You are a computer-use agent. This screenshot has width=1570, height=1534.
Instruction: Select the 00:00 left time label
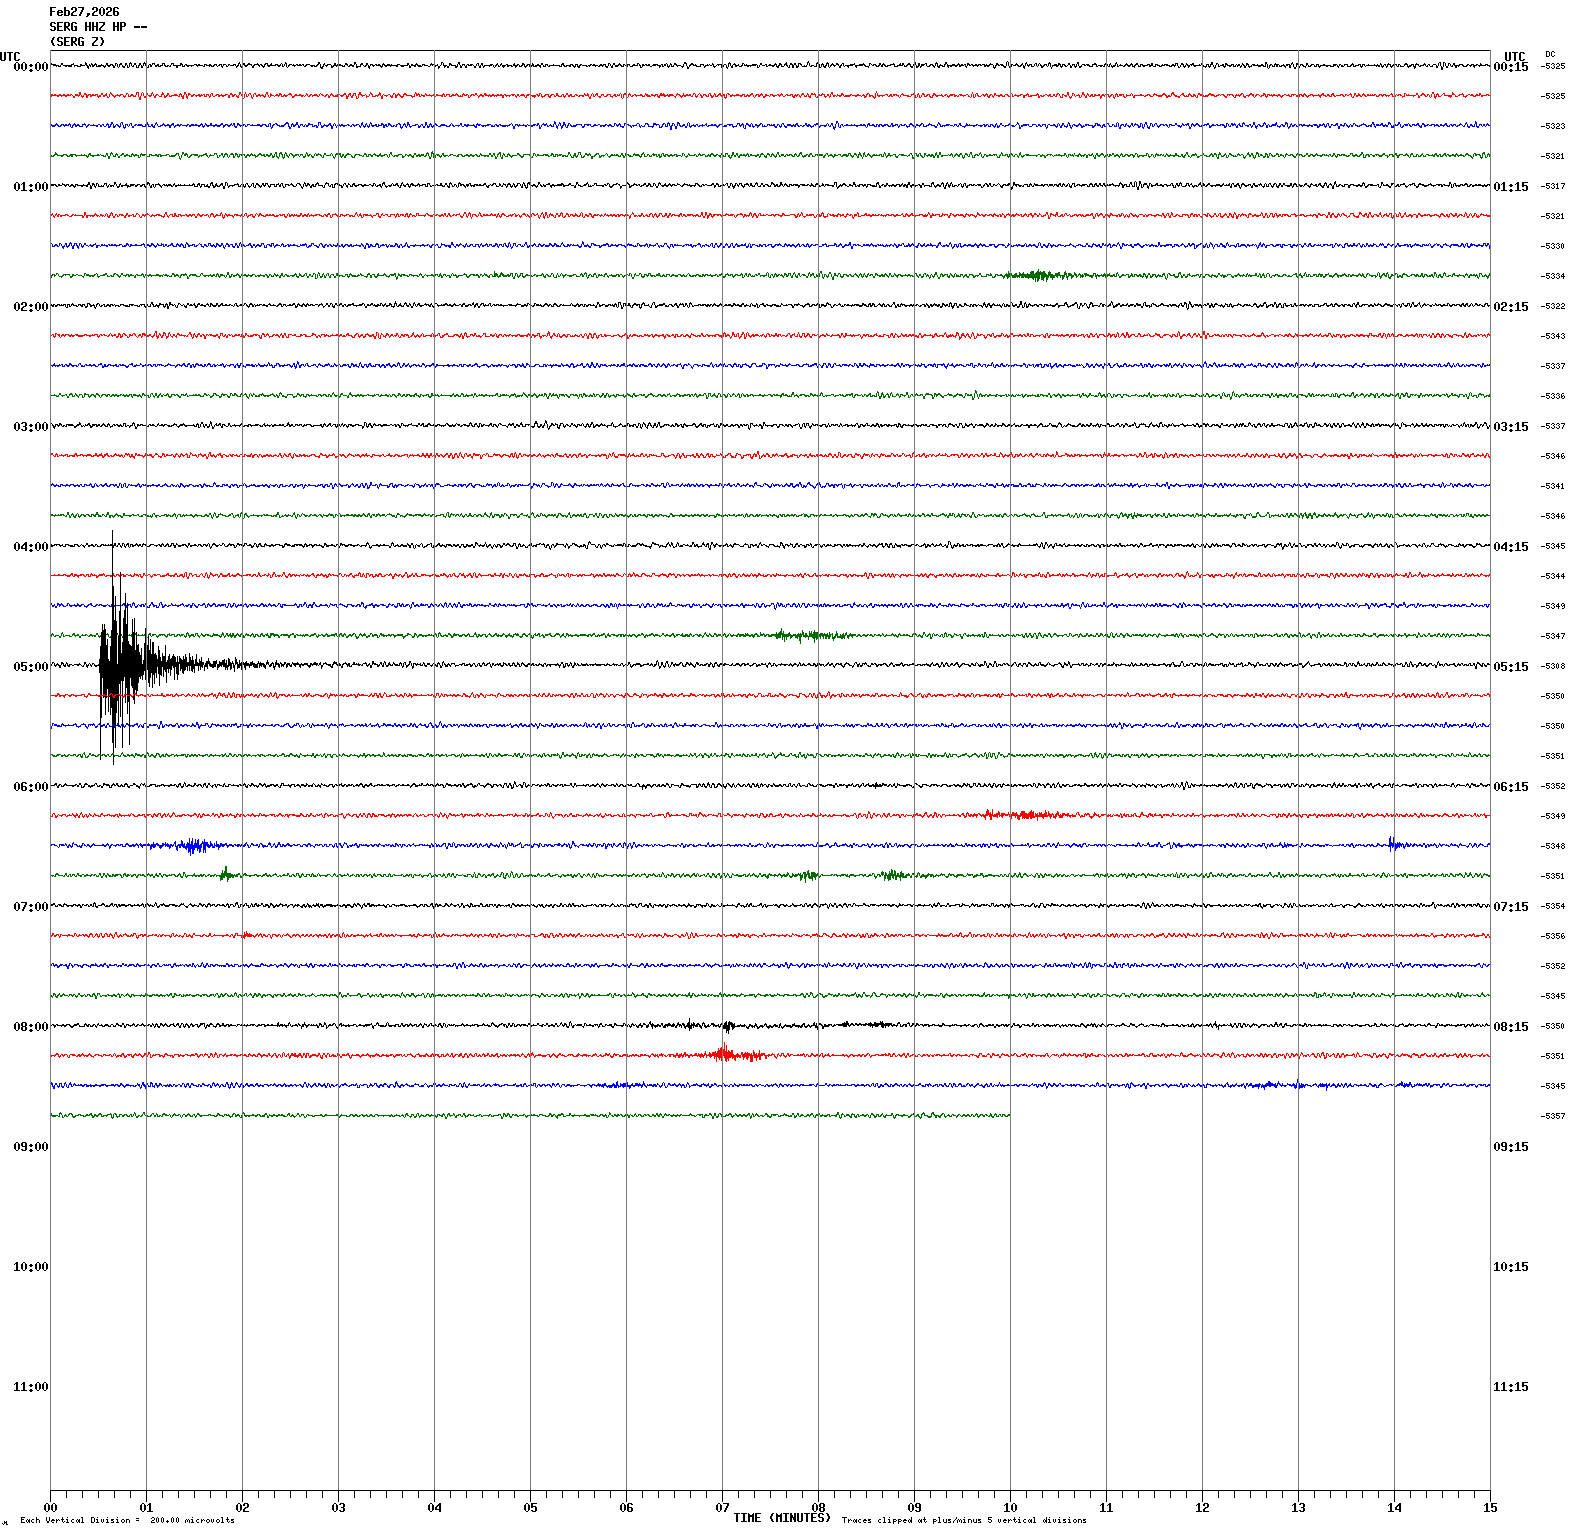30,67
